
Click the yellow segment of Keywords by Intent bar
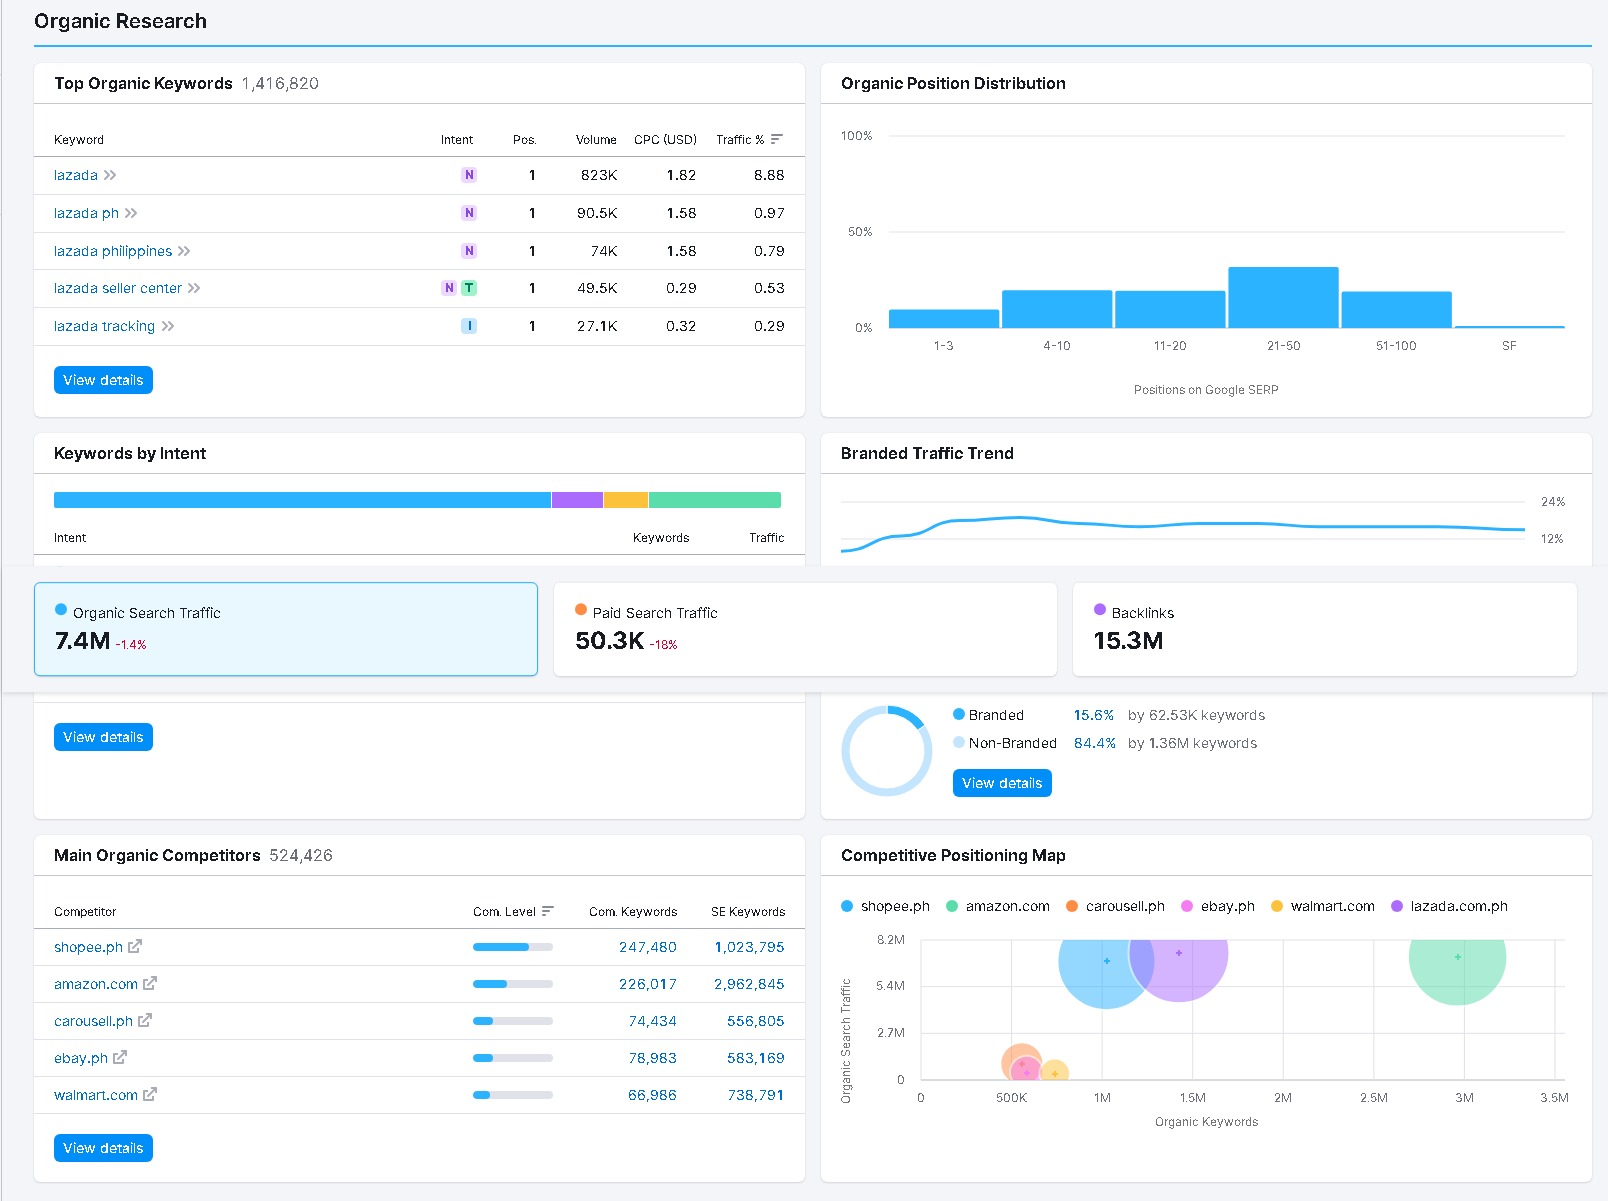pos(626,500)
